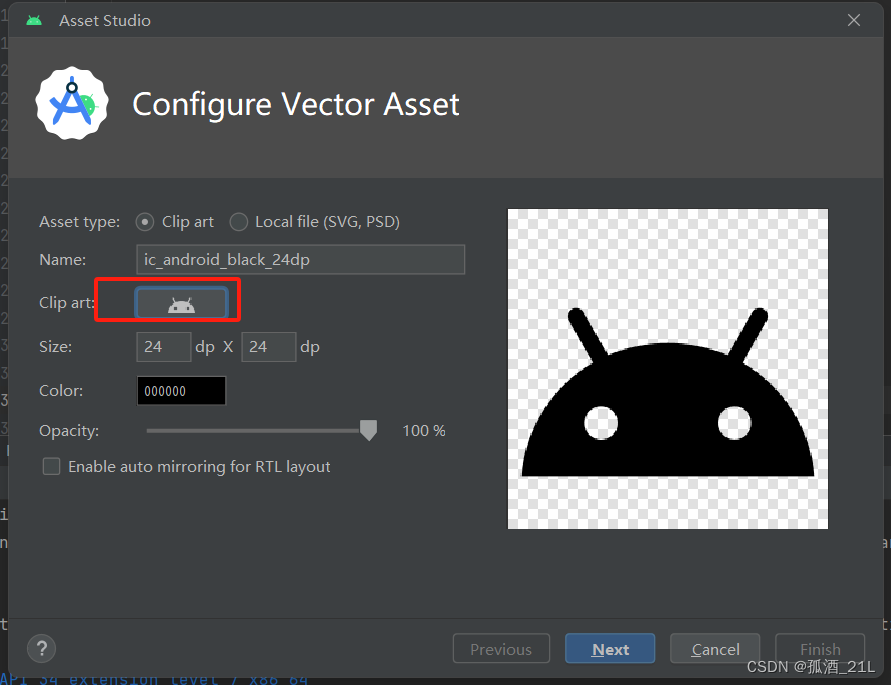
Task: Click the Cancel button
Action: click(x=715, y=649)
